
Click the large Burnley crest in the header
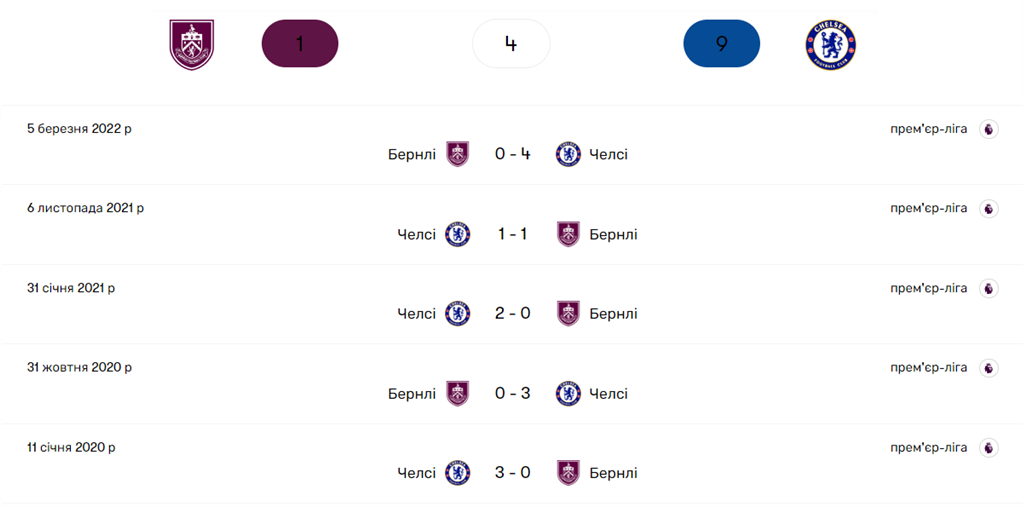coord(192,44)
